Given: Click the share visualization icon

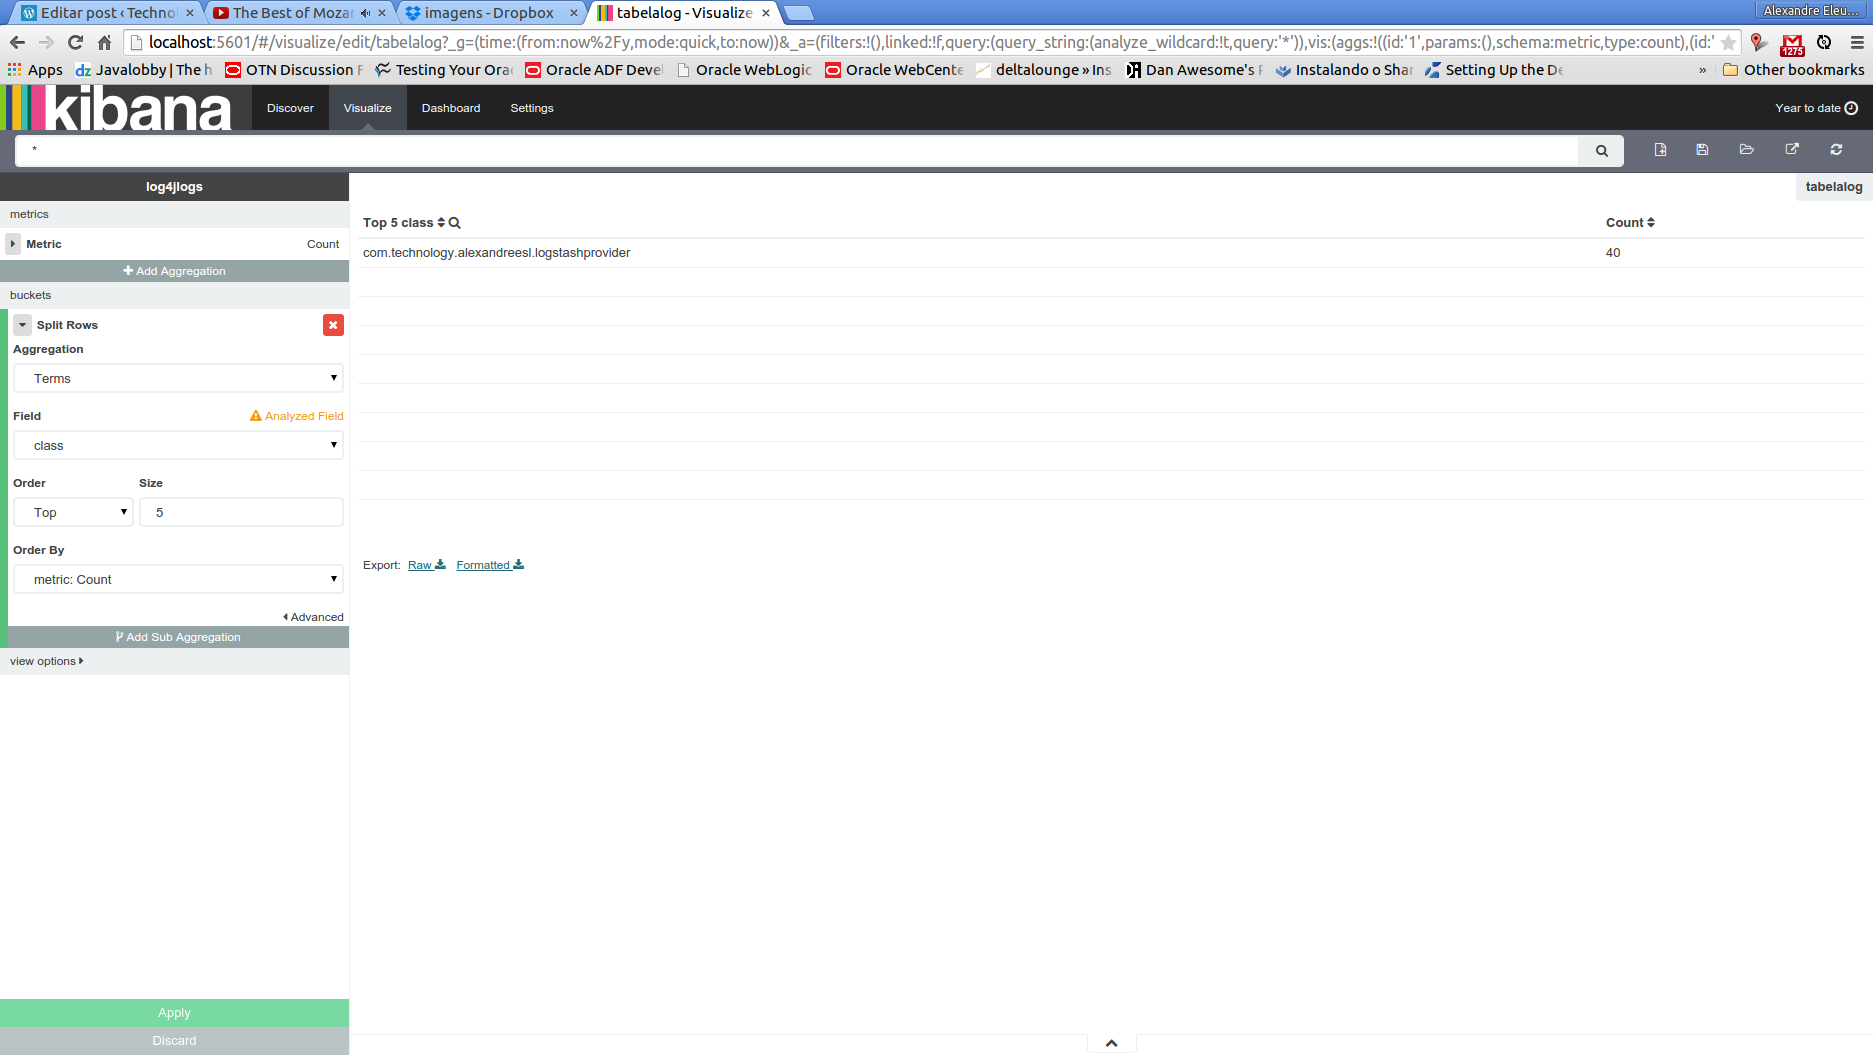Looking at the screenshot, I should [x=1792, y=150].
